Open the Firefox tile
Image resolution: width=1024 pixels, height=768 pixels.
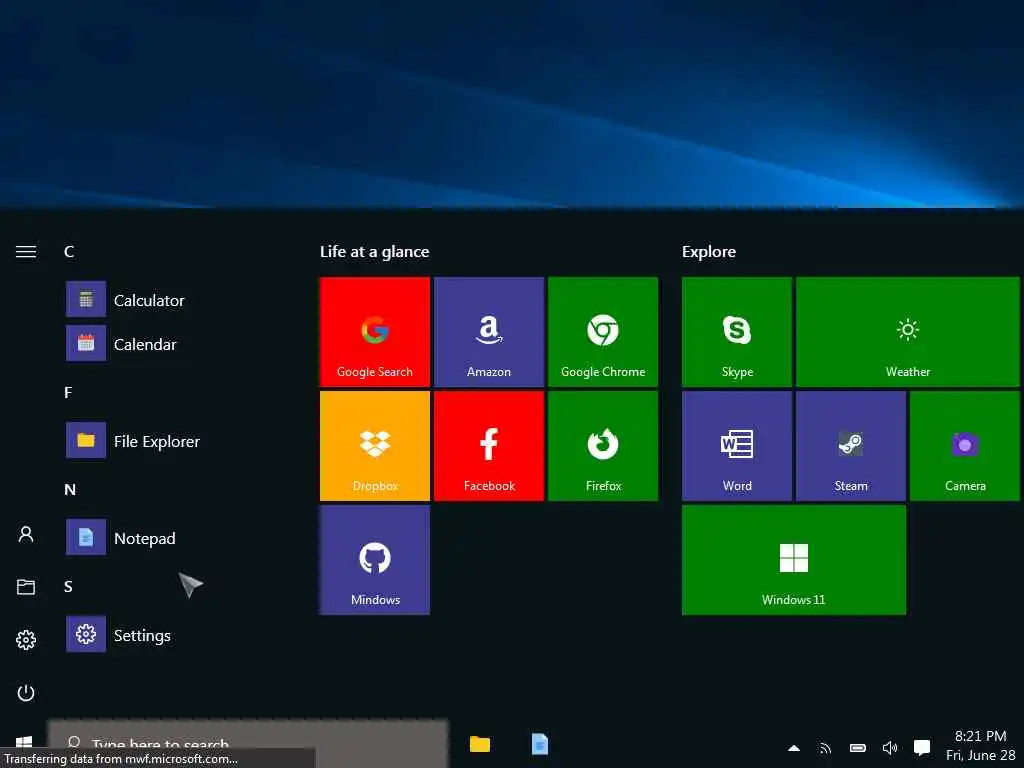point(603,446)
